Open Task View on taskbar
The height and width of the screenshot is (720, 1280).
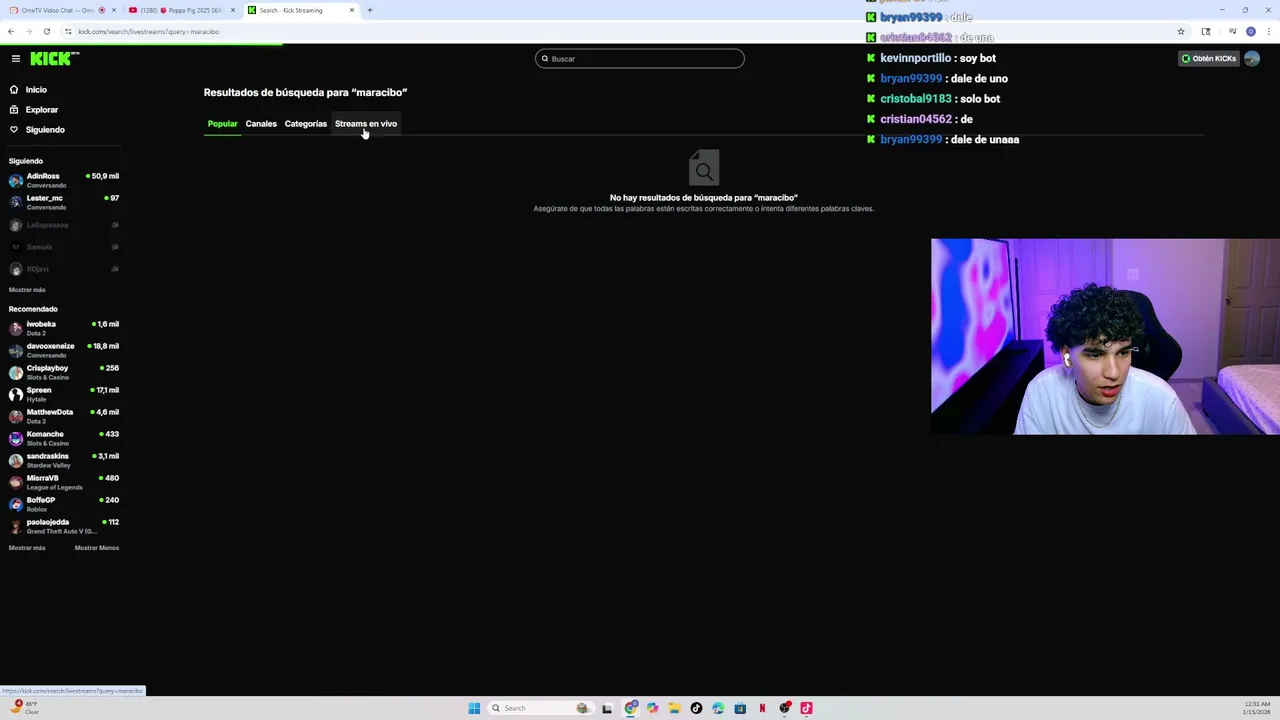coord(607,708)
